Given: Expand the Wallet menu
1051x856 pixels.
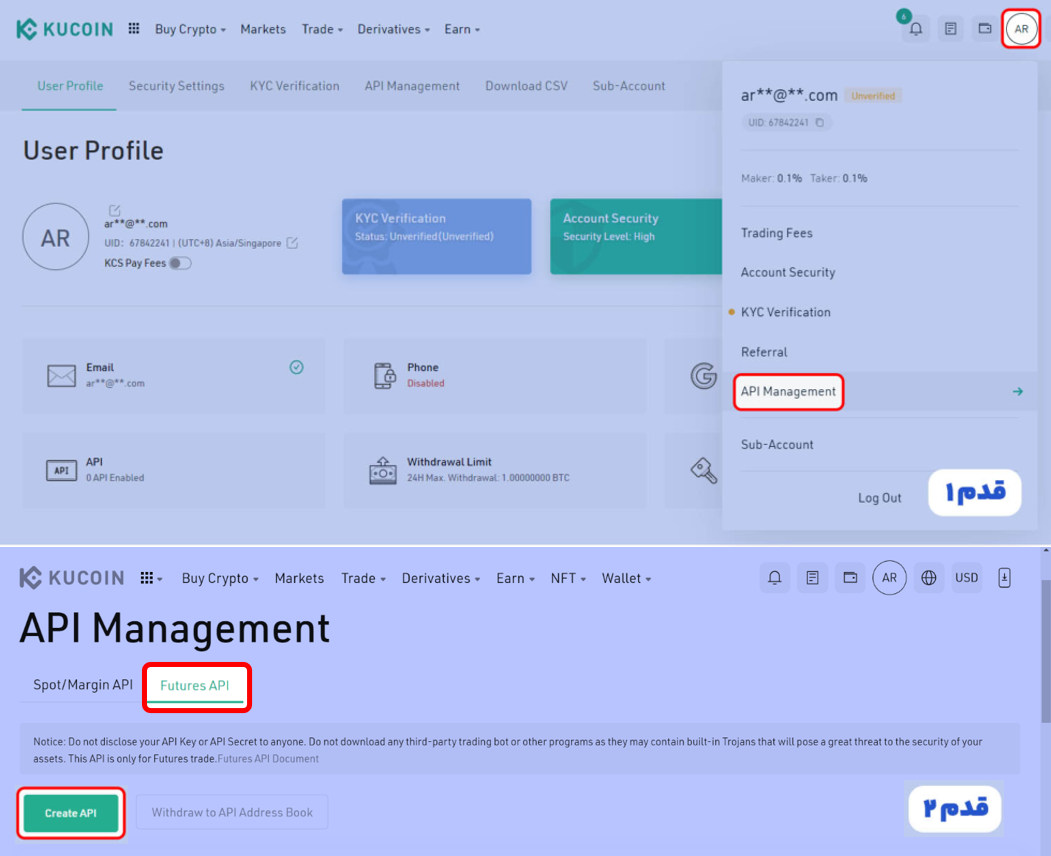Looking at the screenshot, I should [626, 578].
